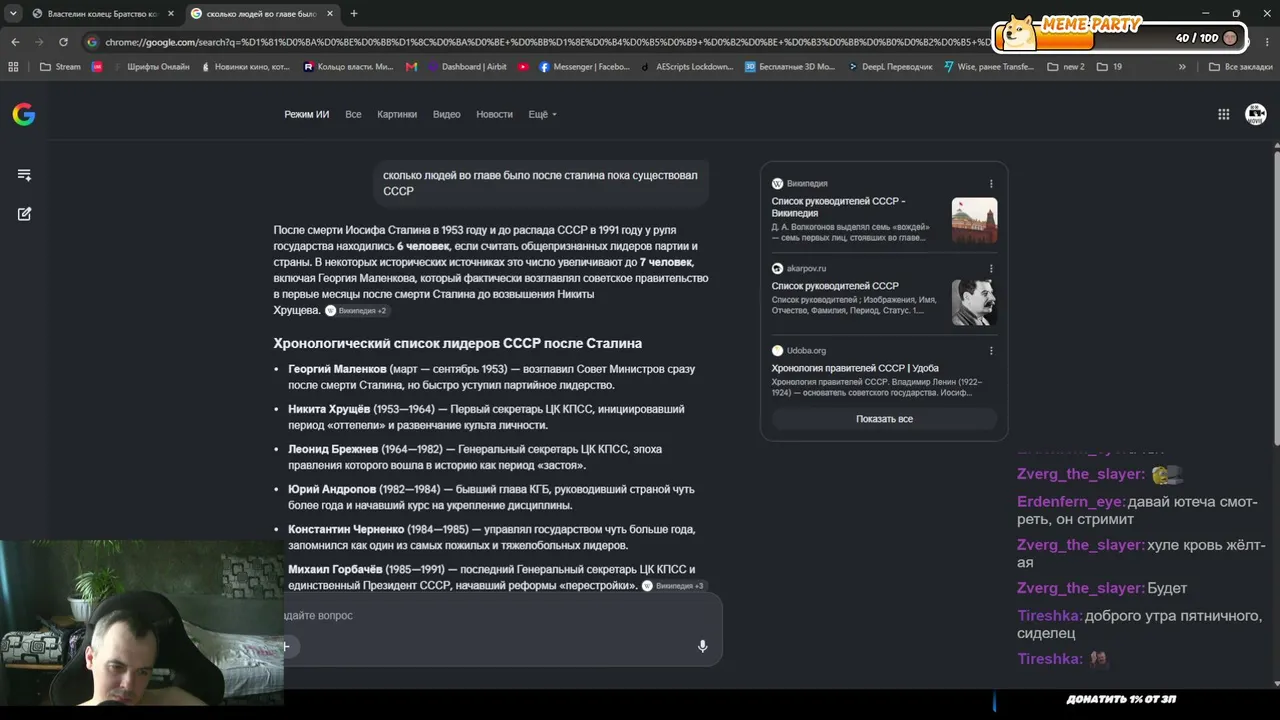Image resolution: width=1280 pixels, height=720 pixels.
Task: Open AI mode history list icon in sidebar
Action: tap(24, 175)
